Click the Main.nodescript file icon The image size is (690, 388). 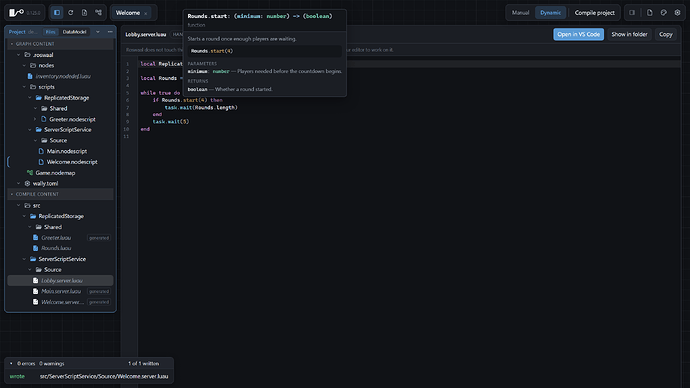[41, 151]
